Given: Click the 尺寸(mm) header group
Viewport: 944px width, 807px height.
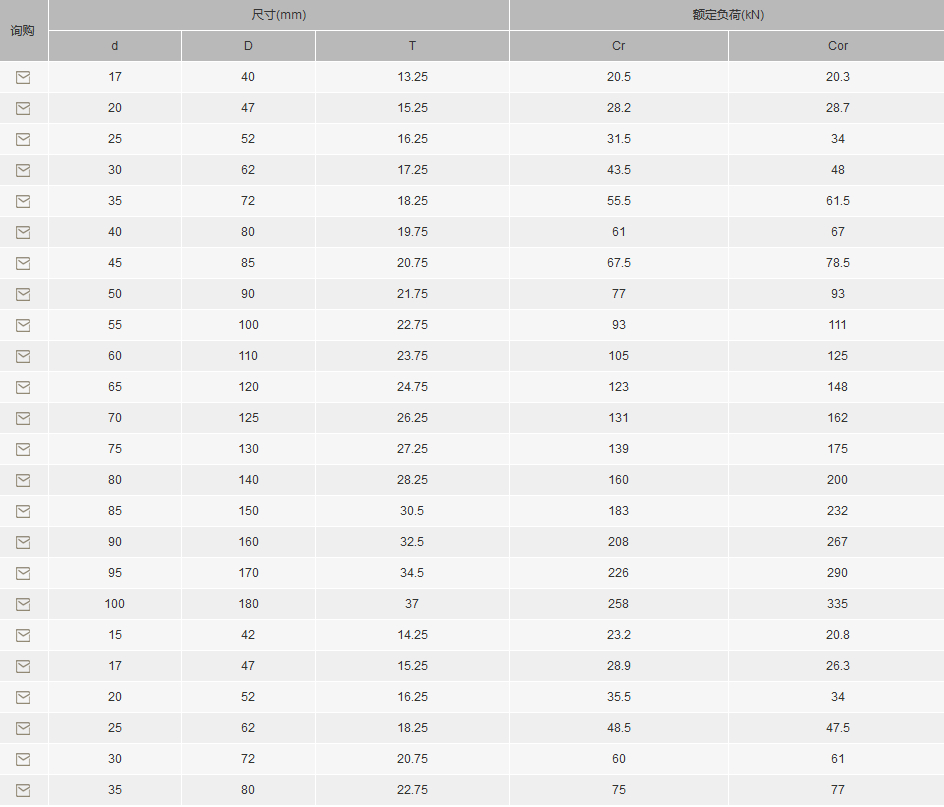Looking at the screenshot, I should click(279, 14).
